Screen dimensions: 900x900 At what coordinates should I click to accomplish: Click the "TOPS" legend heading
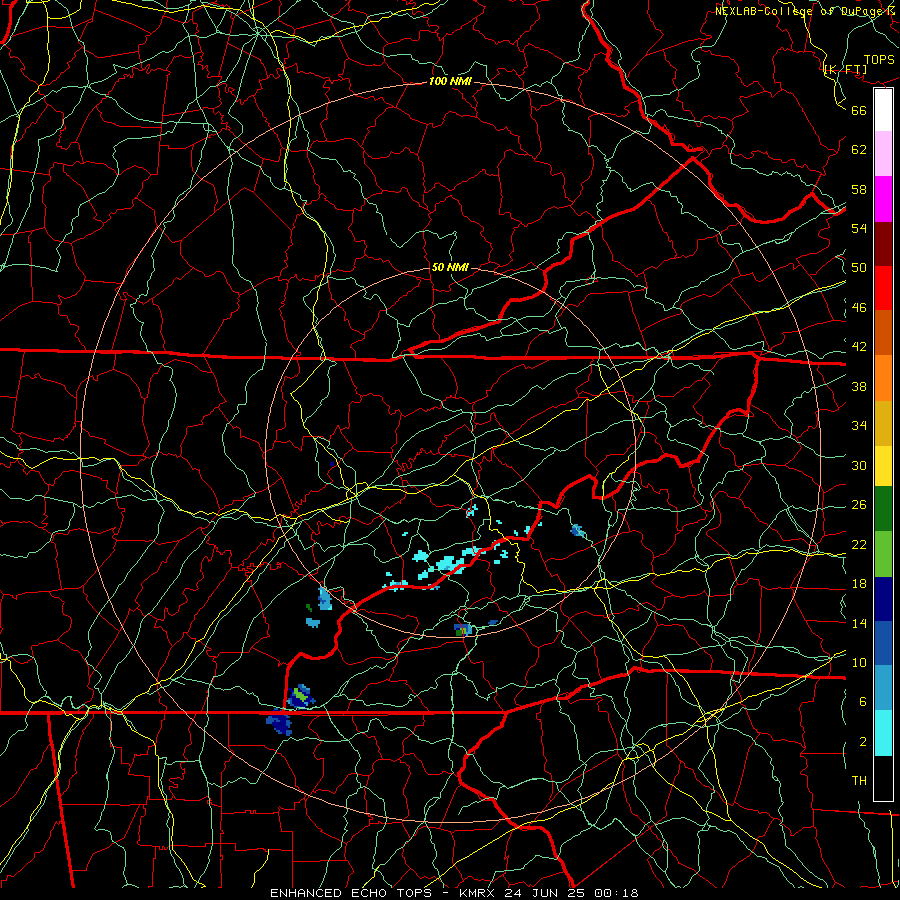pos(879,60)
